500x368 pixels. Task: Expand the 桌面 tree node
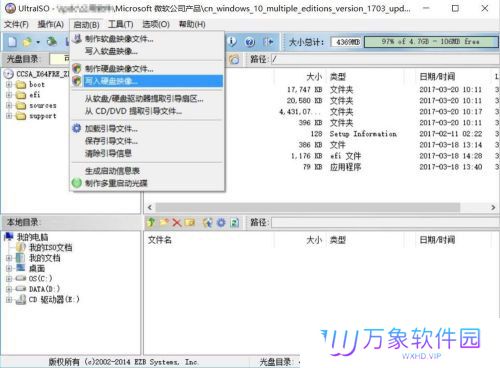click(9, 268)
